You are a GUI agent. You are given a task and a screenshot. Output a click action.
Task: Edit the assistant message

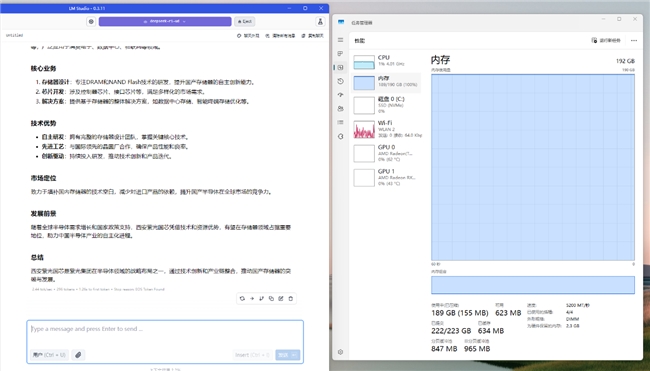click(281, 298)
